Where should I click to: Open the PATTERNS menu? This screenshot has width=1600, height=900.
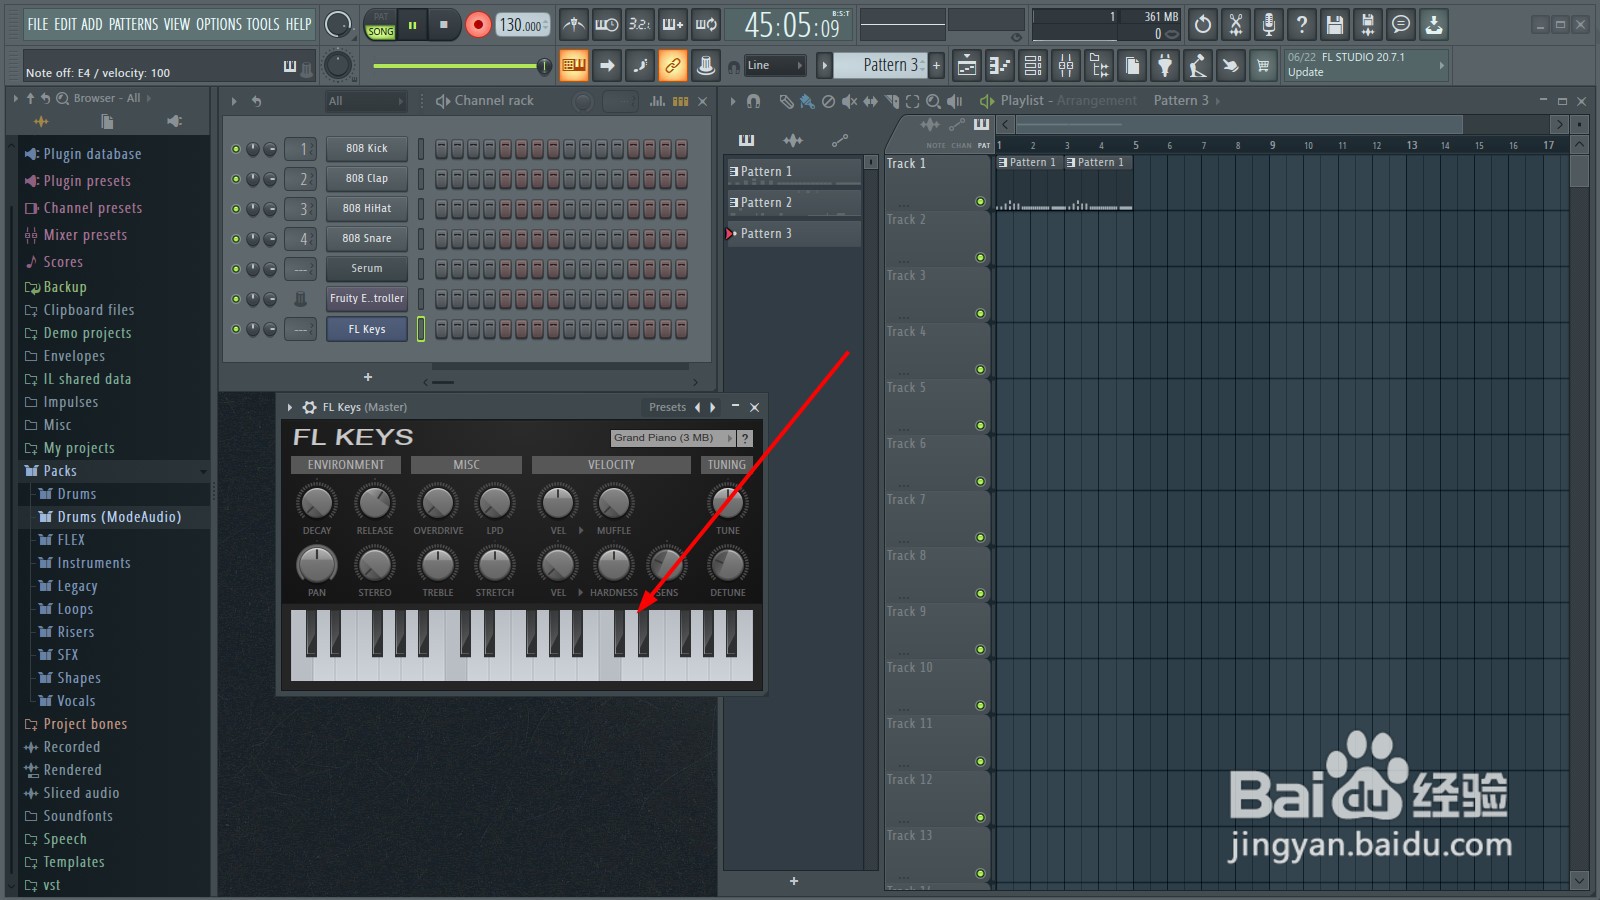133,24
